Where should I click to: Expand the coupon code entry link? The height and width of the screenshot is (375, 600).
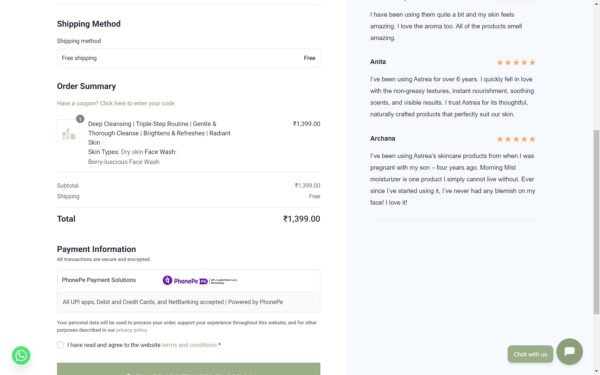[116, 103]
